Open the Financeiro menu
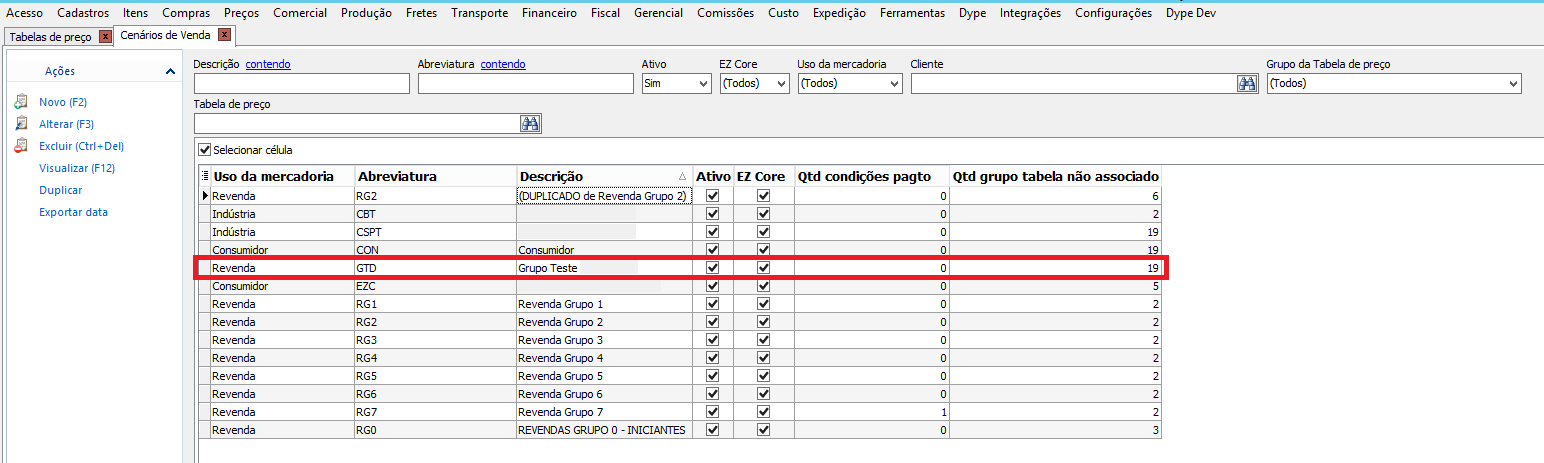The height and width of the screenshot is (463, 1544). (x=549, y=13)
